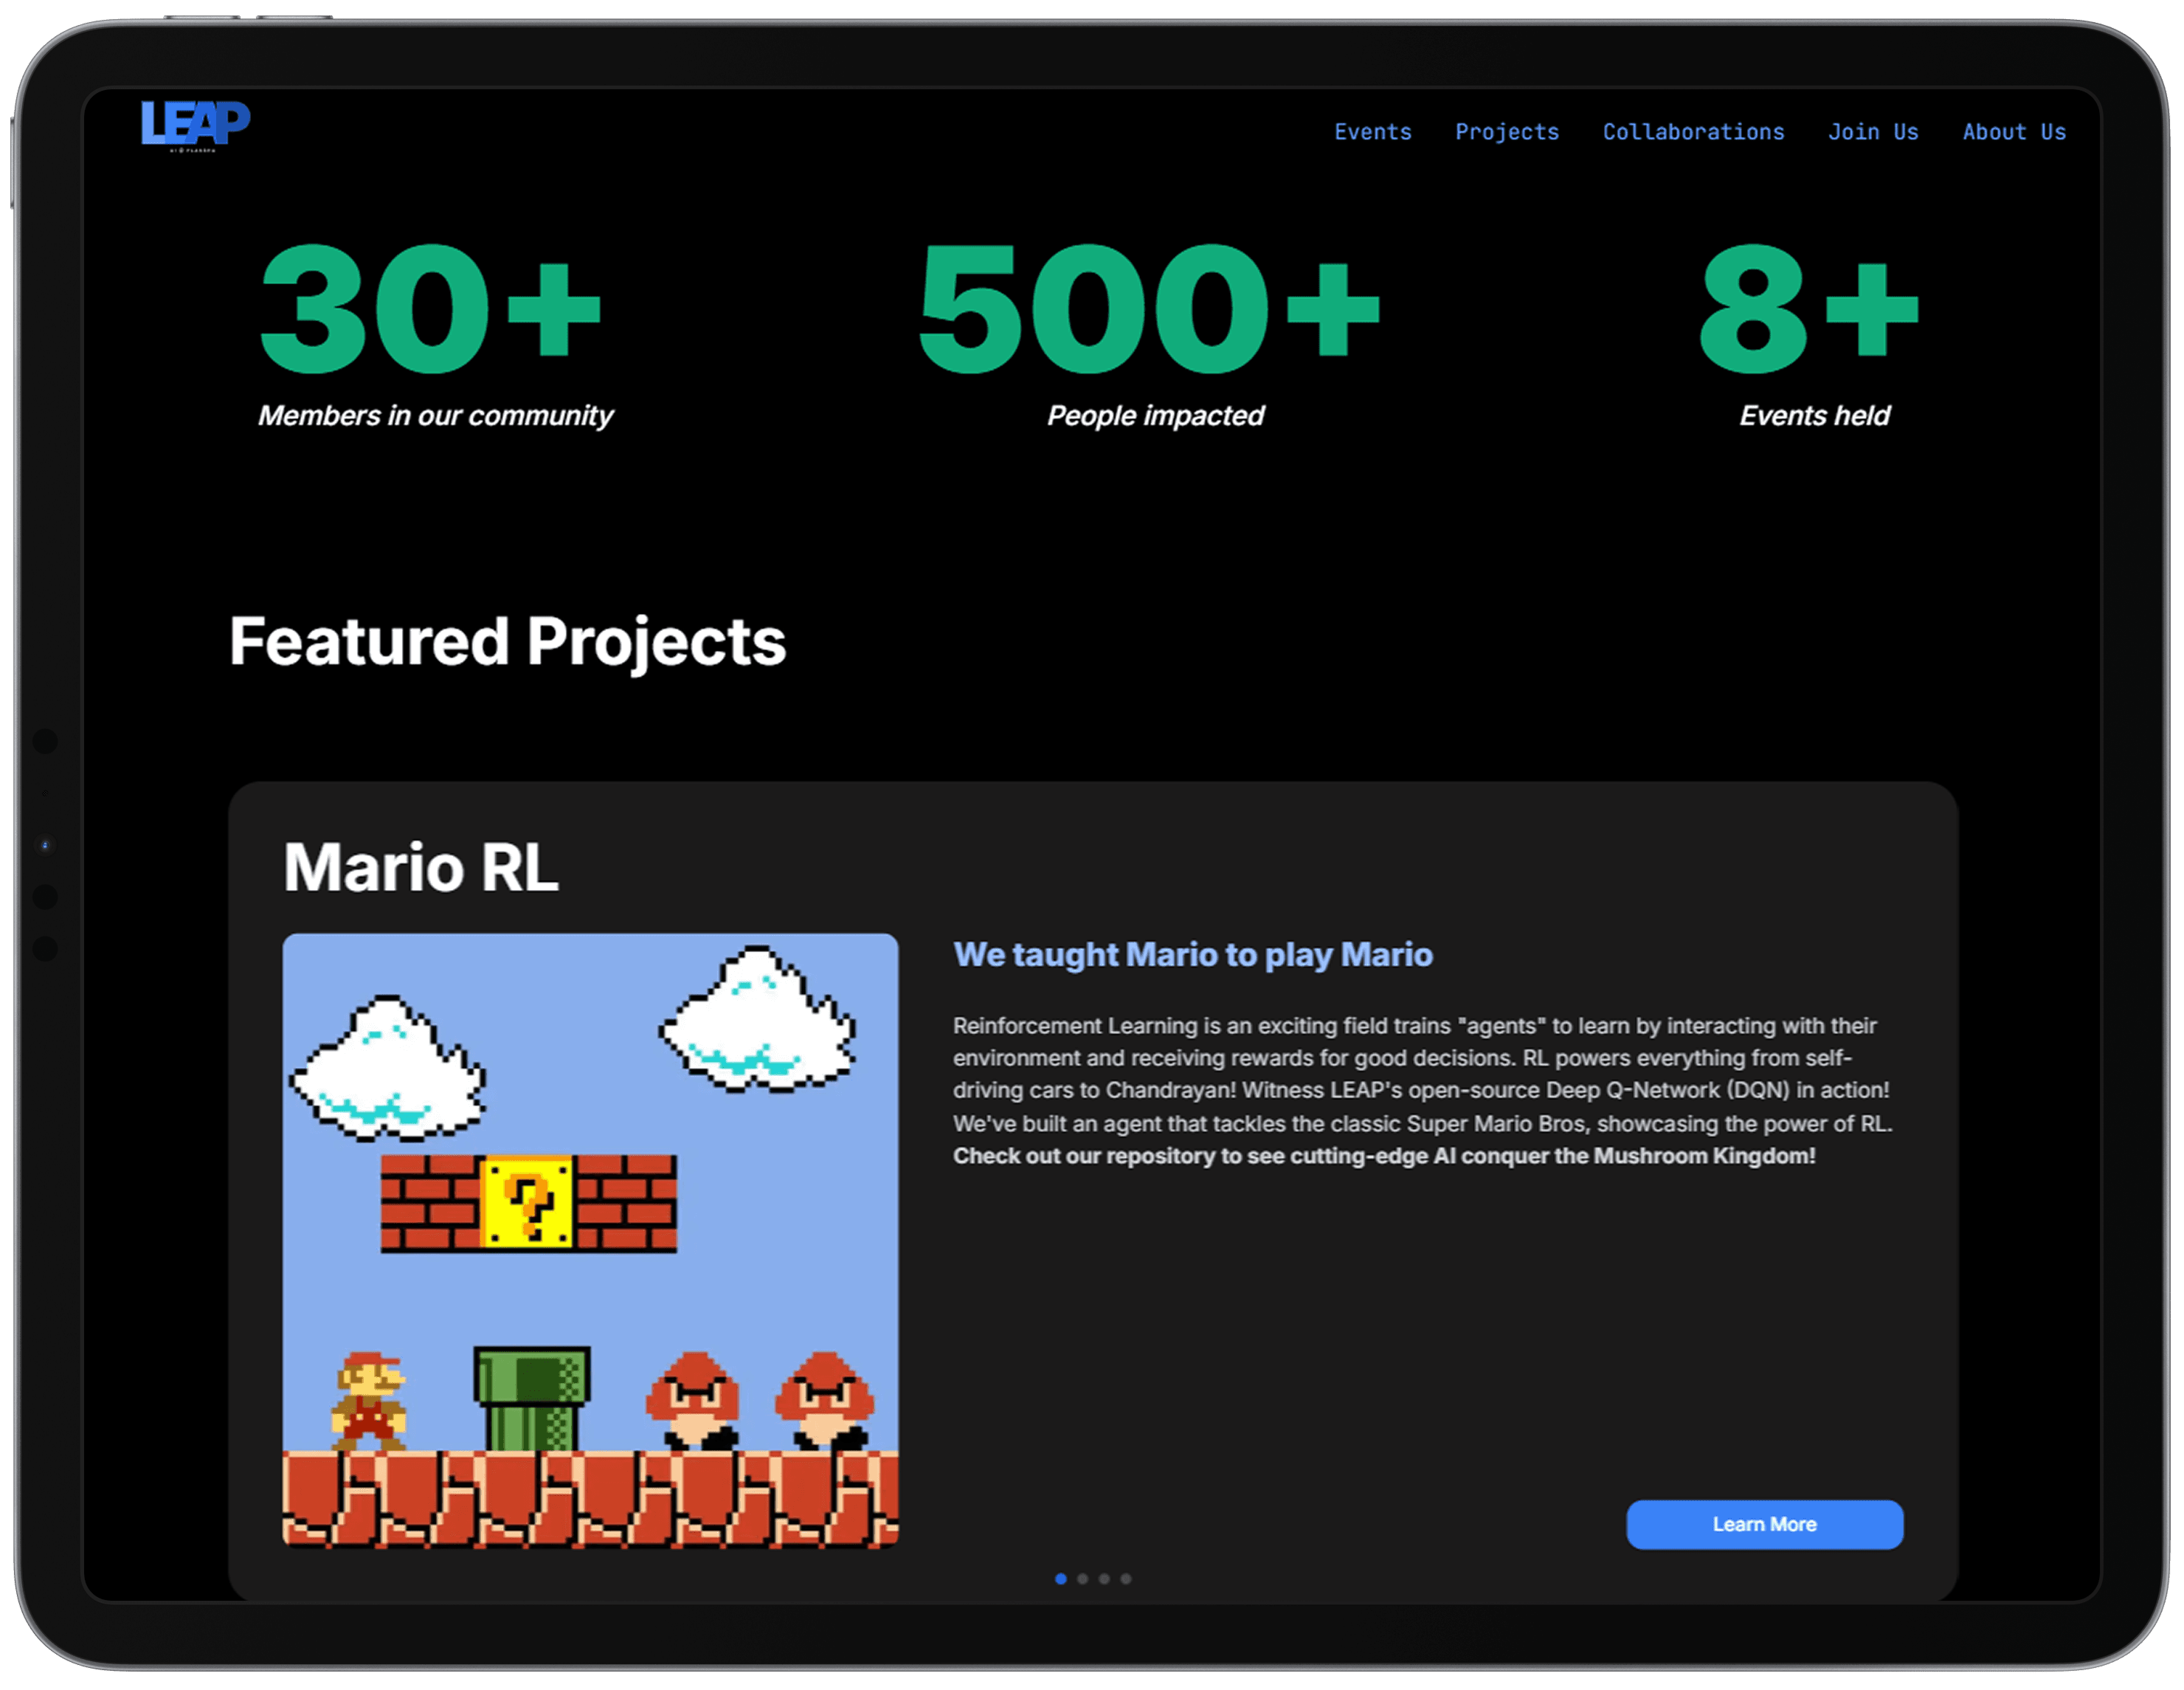
Task: Click Join Us in the navigation
Action: coord(1872,132)
